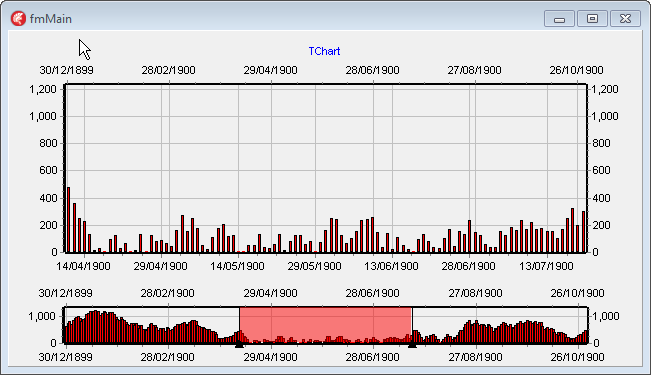Image resolution: width=651 pixels, height=375 pixels.
Task: Click the 26/10/1900 label above the main chart
Action: (x=576, y=70)
